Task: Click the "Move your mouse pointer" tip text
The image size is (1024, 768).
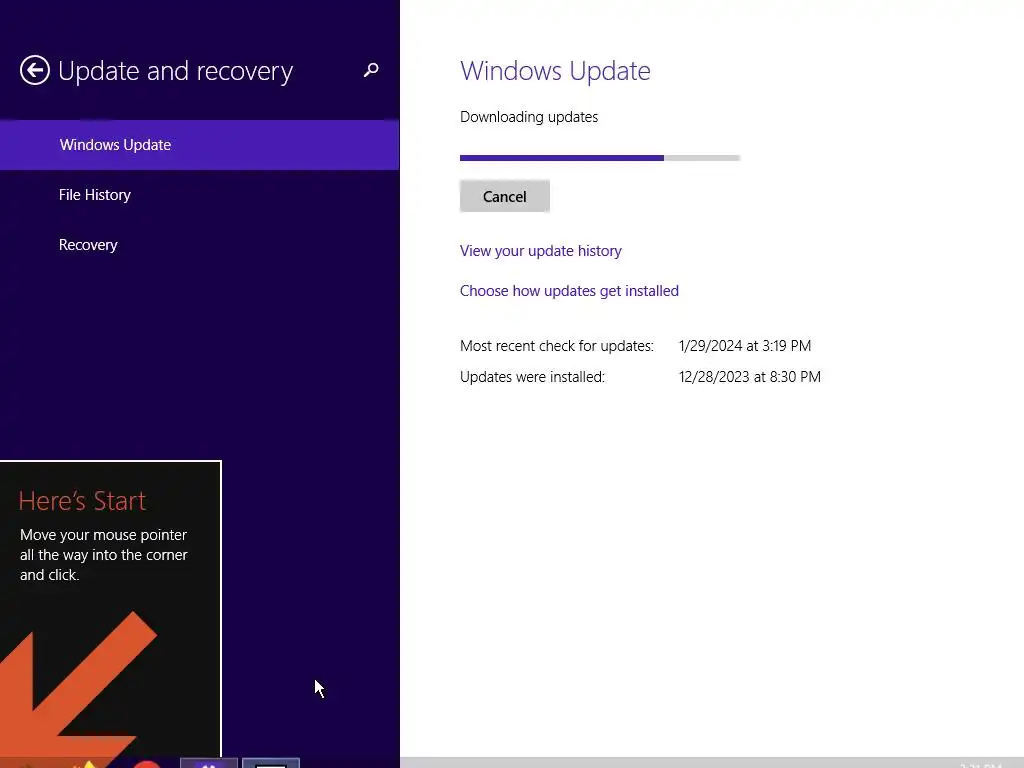Action: pyautogui.click(x=104, y=554)
